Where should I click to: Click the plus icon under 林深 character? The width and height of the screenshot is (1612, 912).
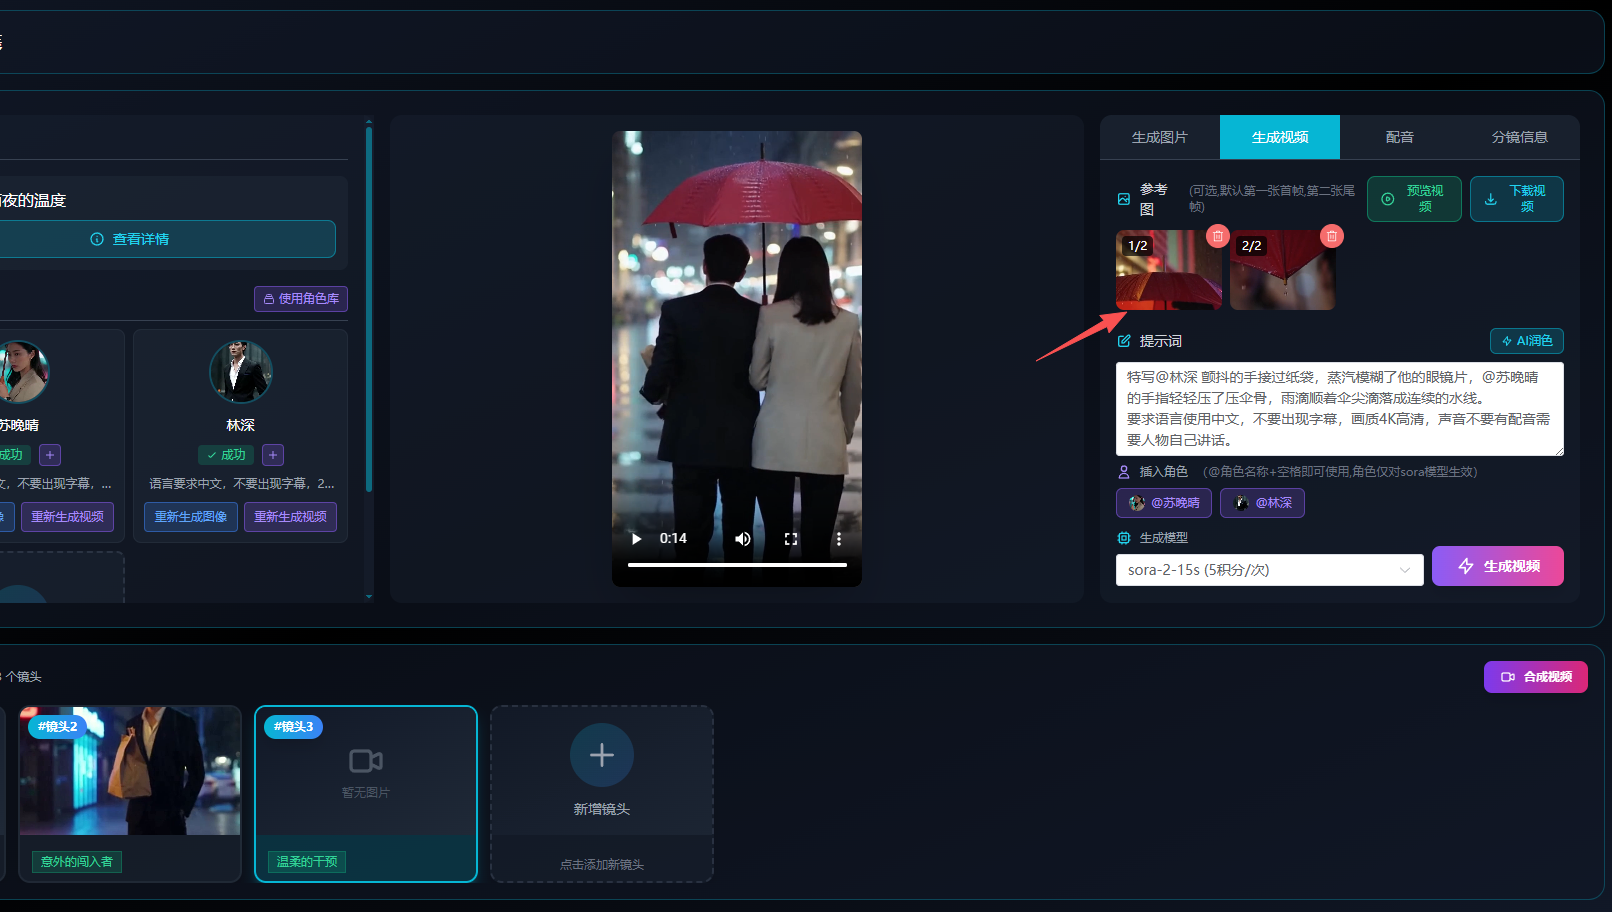(273, 455)
